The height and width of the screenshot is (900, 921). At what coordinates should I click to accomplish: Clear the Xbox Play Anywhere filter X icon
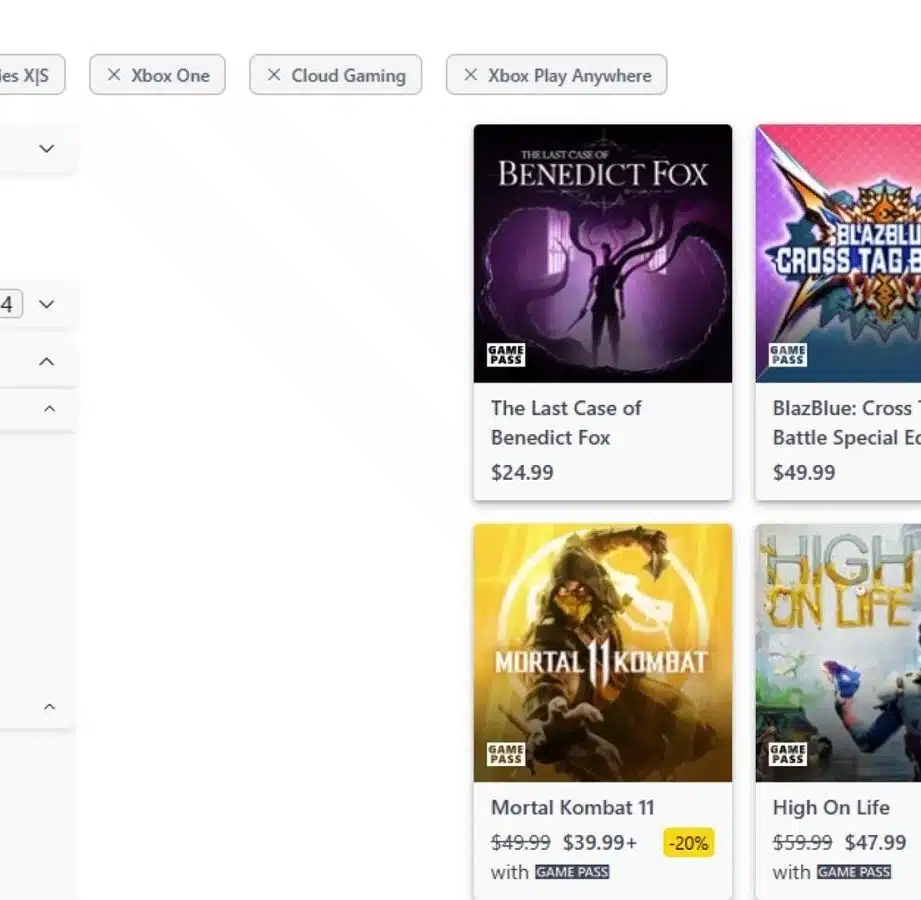coord(470,75)
